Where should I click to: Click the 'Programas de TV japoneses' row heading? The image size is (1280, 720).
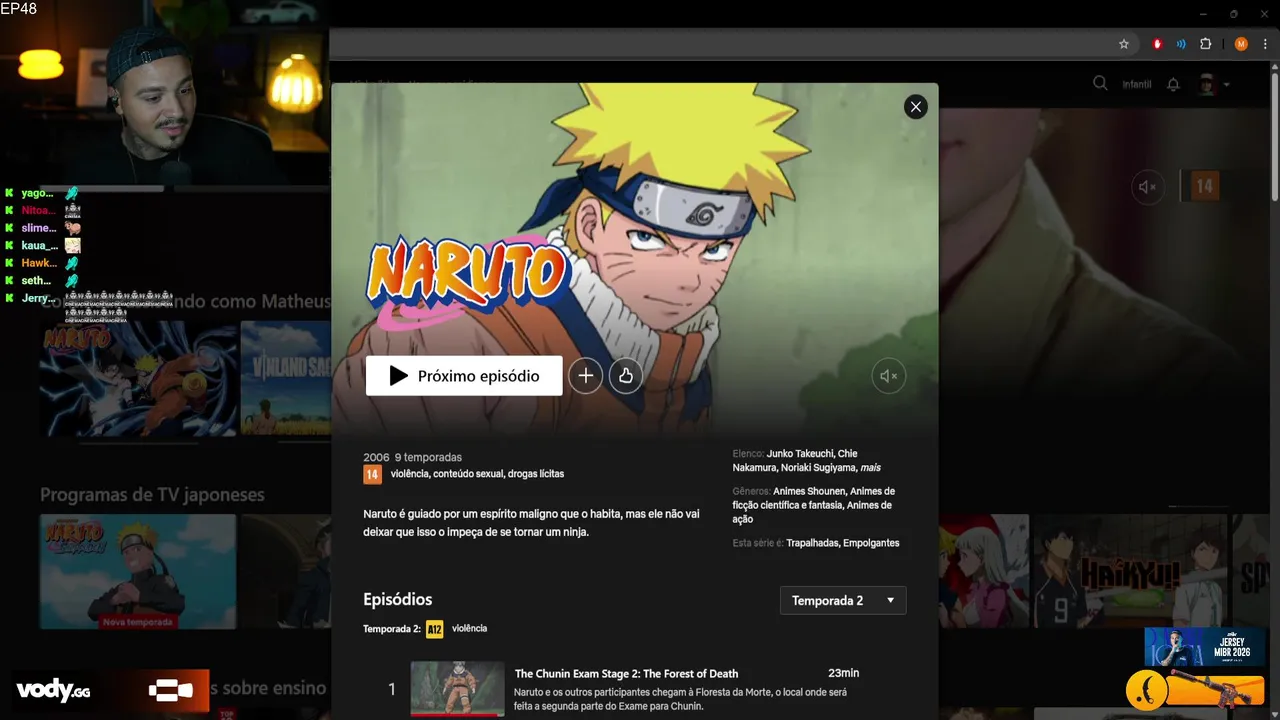(x=152, y=495)
